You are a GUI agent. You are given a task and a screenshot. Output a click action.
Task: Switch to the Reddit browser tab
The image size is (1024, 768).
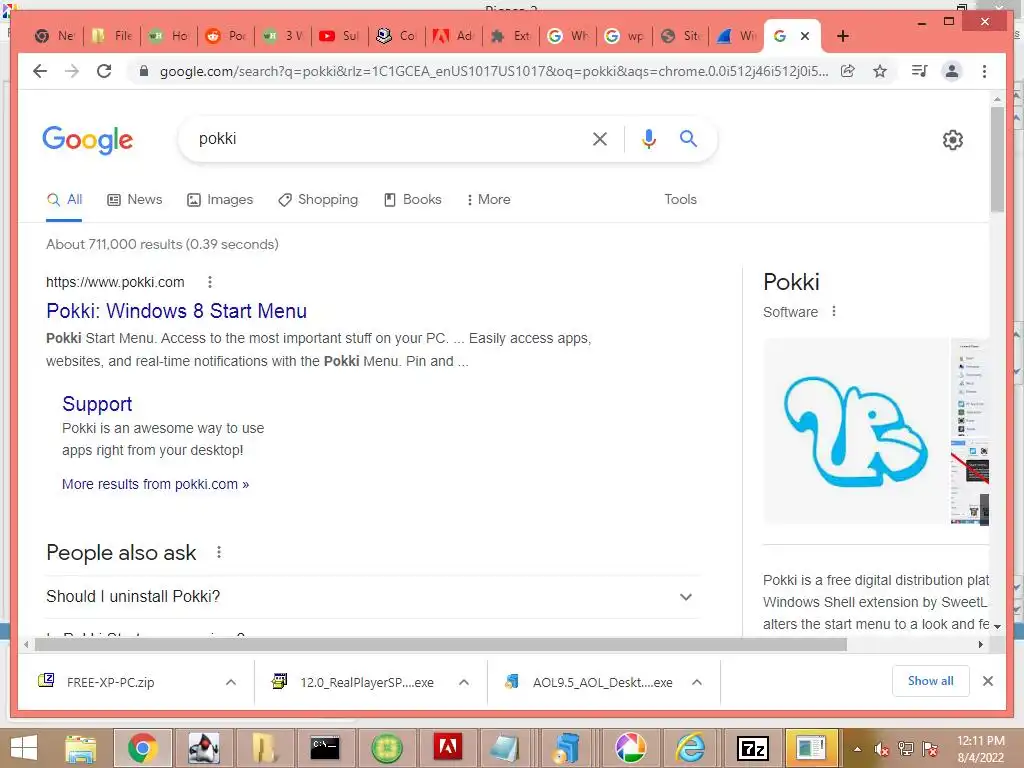225,36
